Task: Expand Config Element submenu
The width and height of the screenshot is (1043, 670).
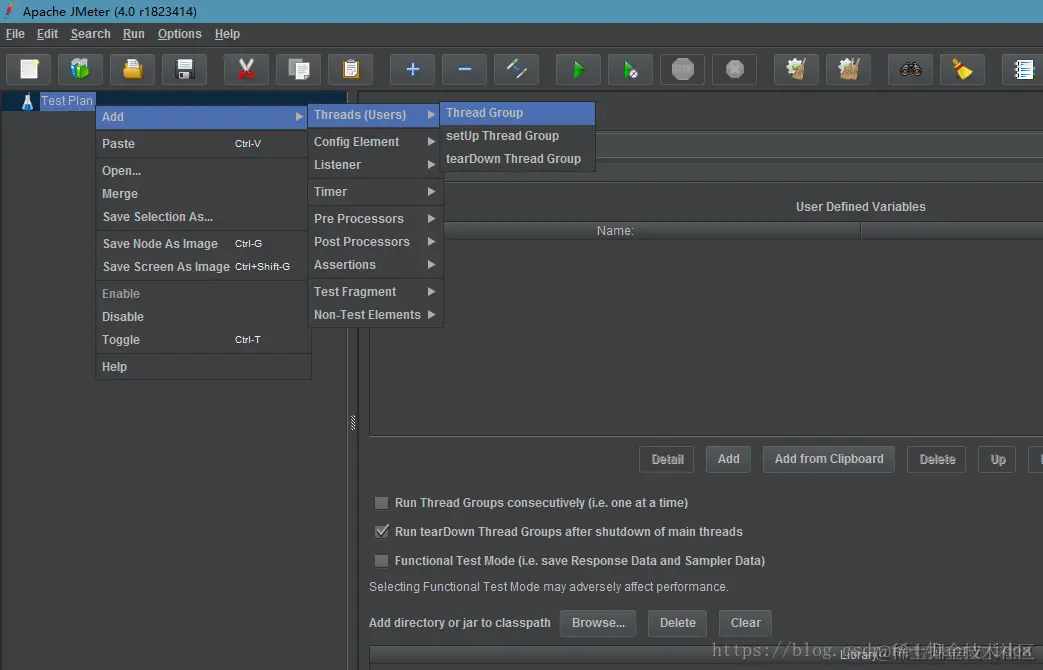Action: 374,142
